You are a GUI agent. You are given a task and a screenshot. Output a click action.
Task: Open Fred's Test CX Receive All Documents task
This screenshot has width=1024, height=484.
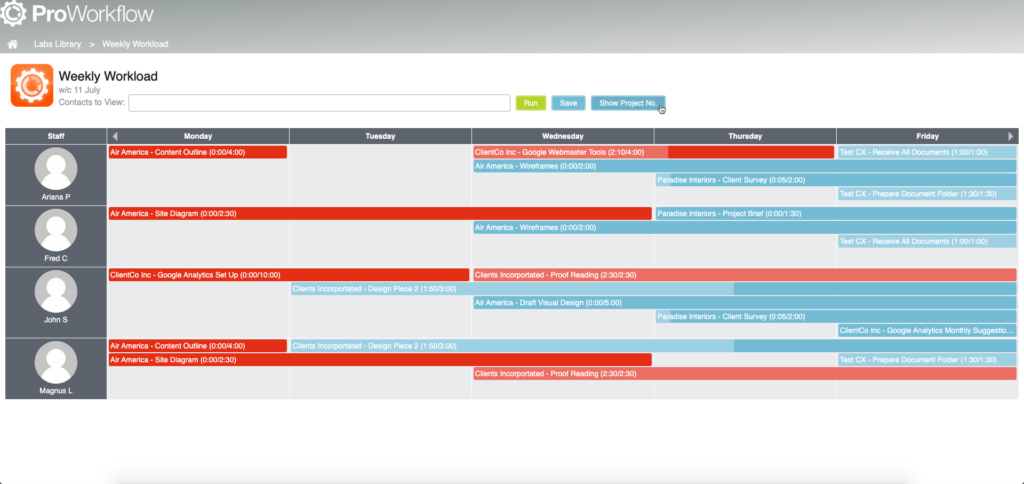927,241
